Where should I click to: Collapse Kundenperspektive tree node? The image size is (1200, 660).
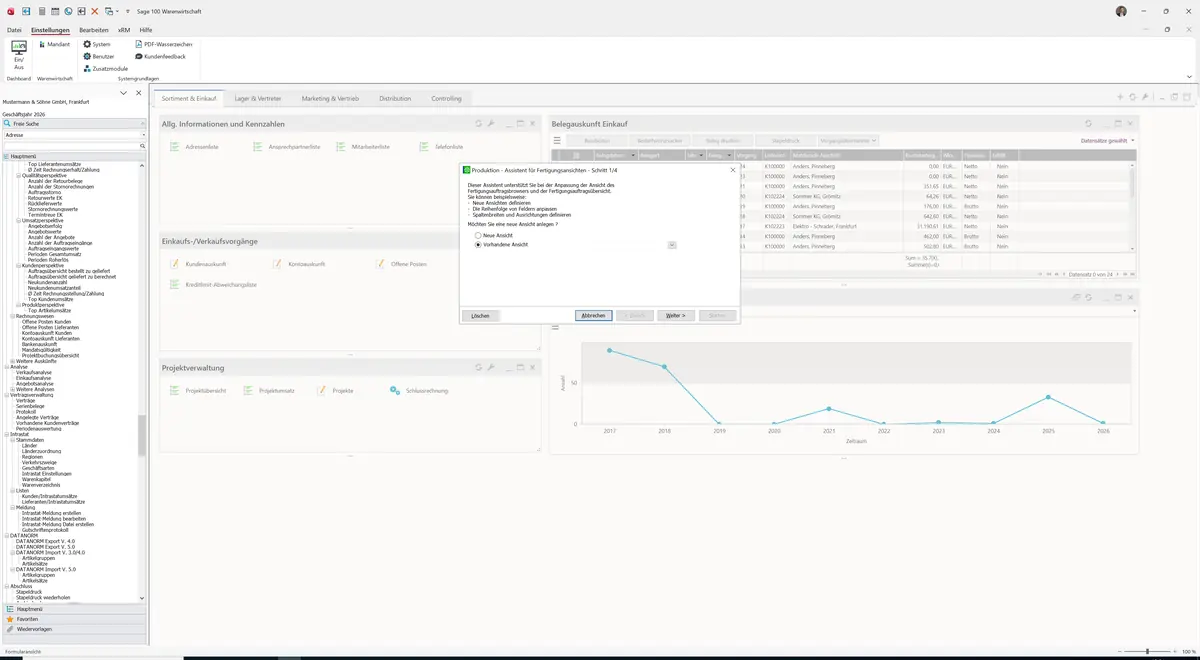[x=19, y=265]
